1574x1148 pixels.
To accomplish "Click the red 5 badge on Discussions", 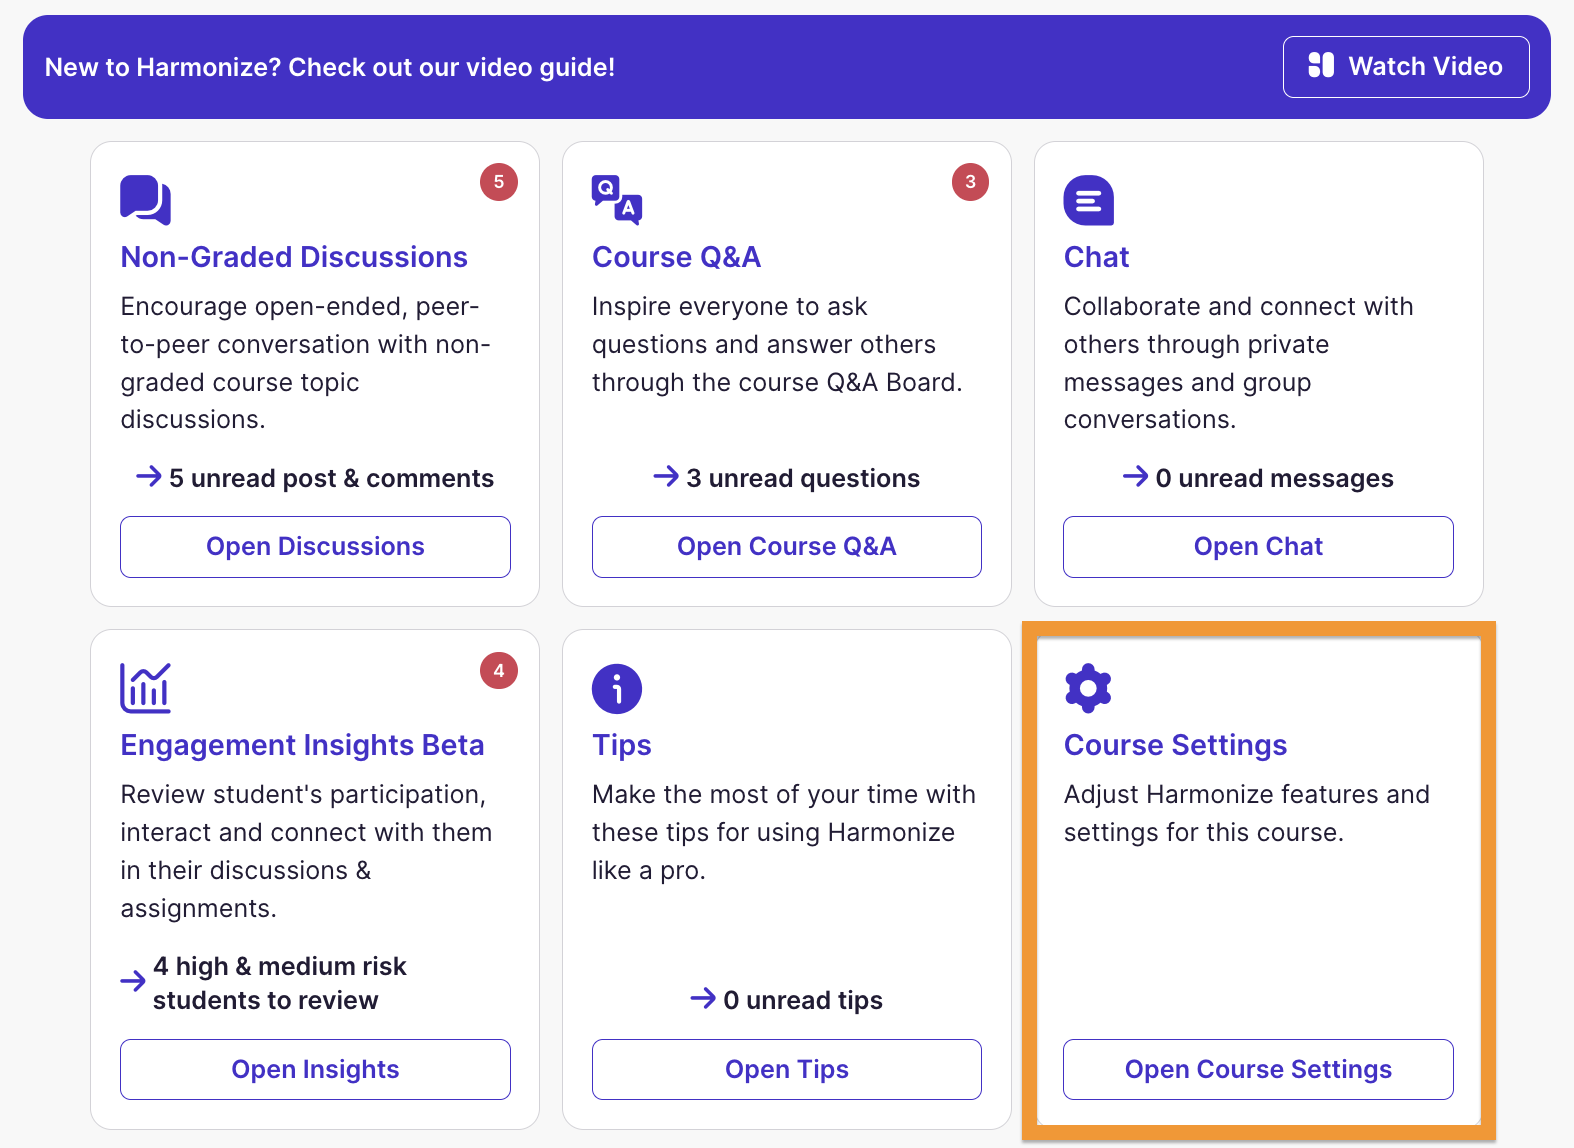I will [x=499, y=182].
